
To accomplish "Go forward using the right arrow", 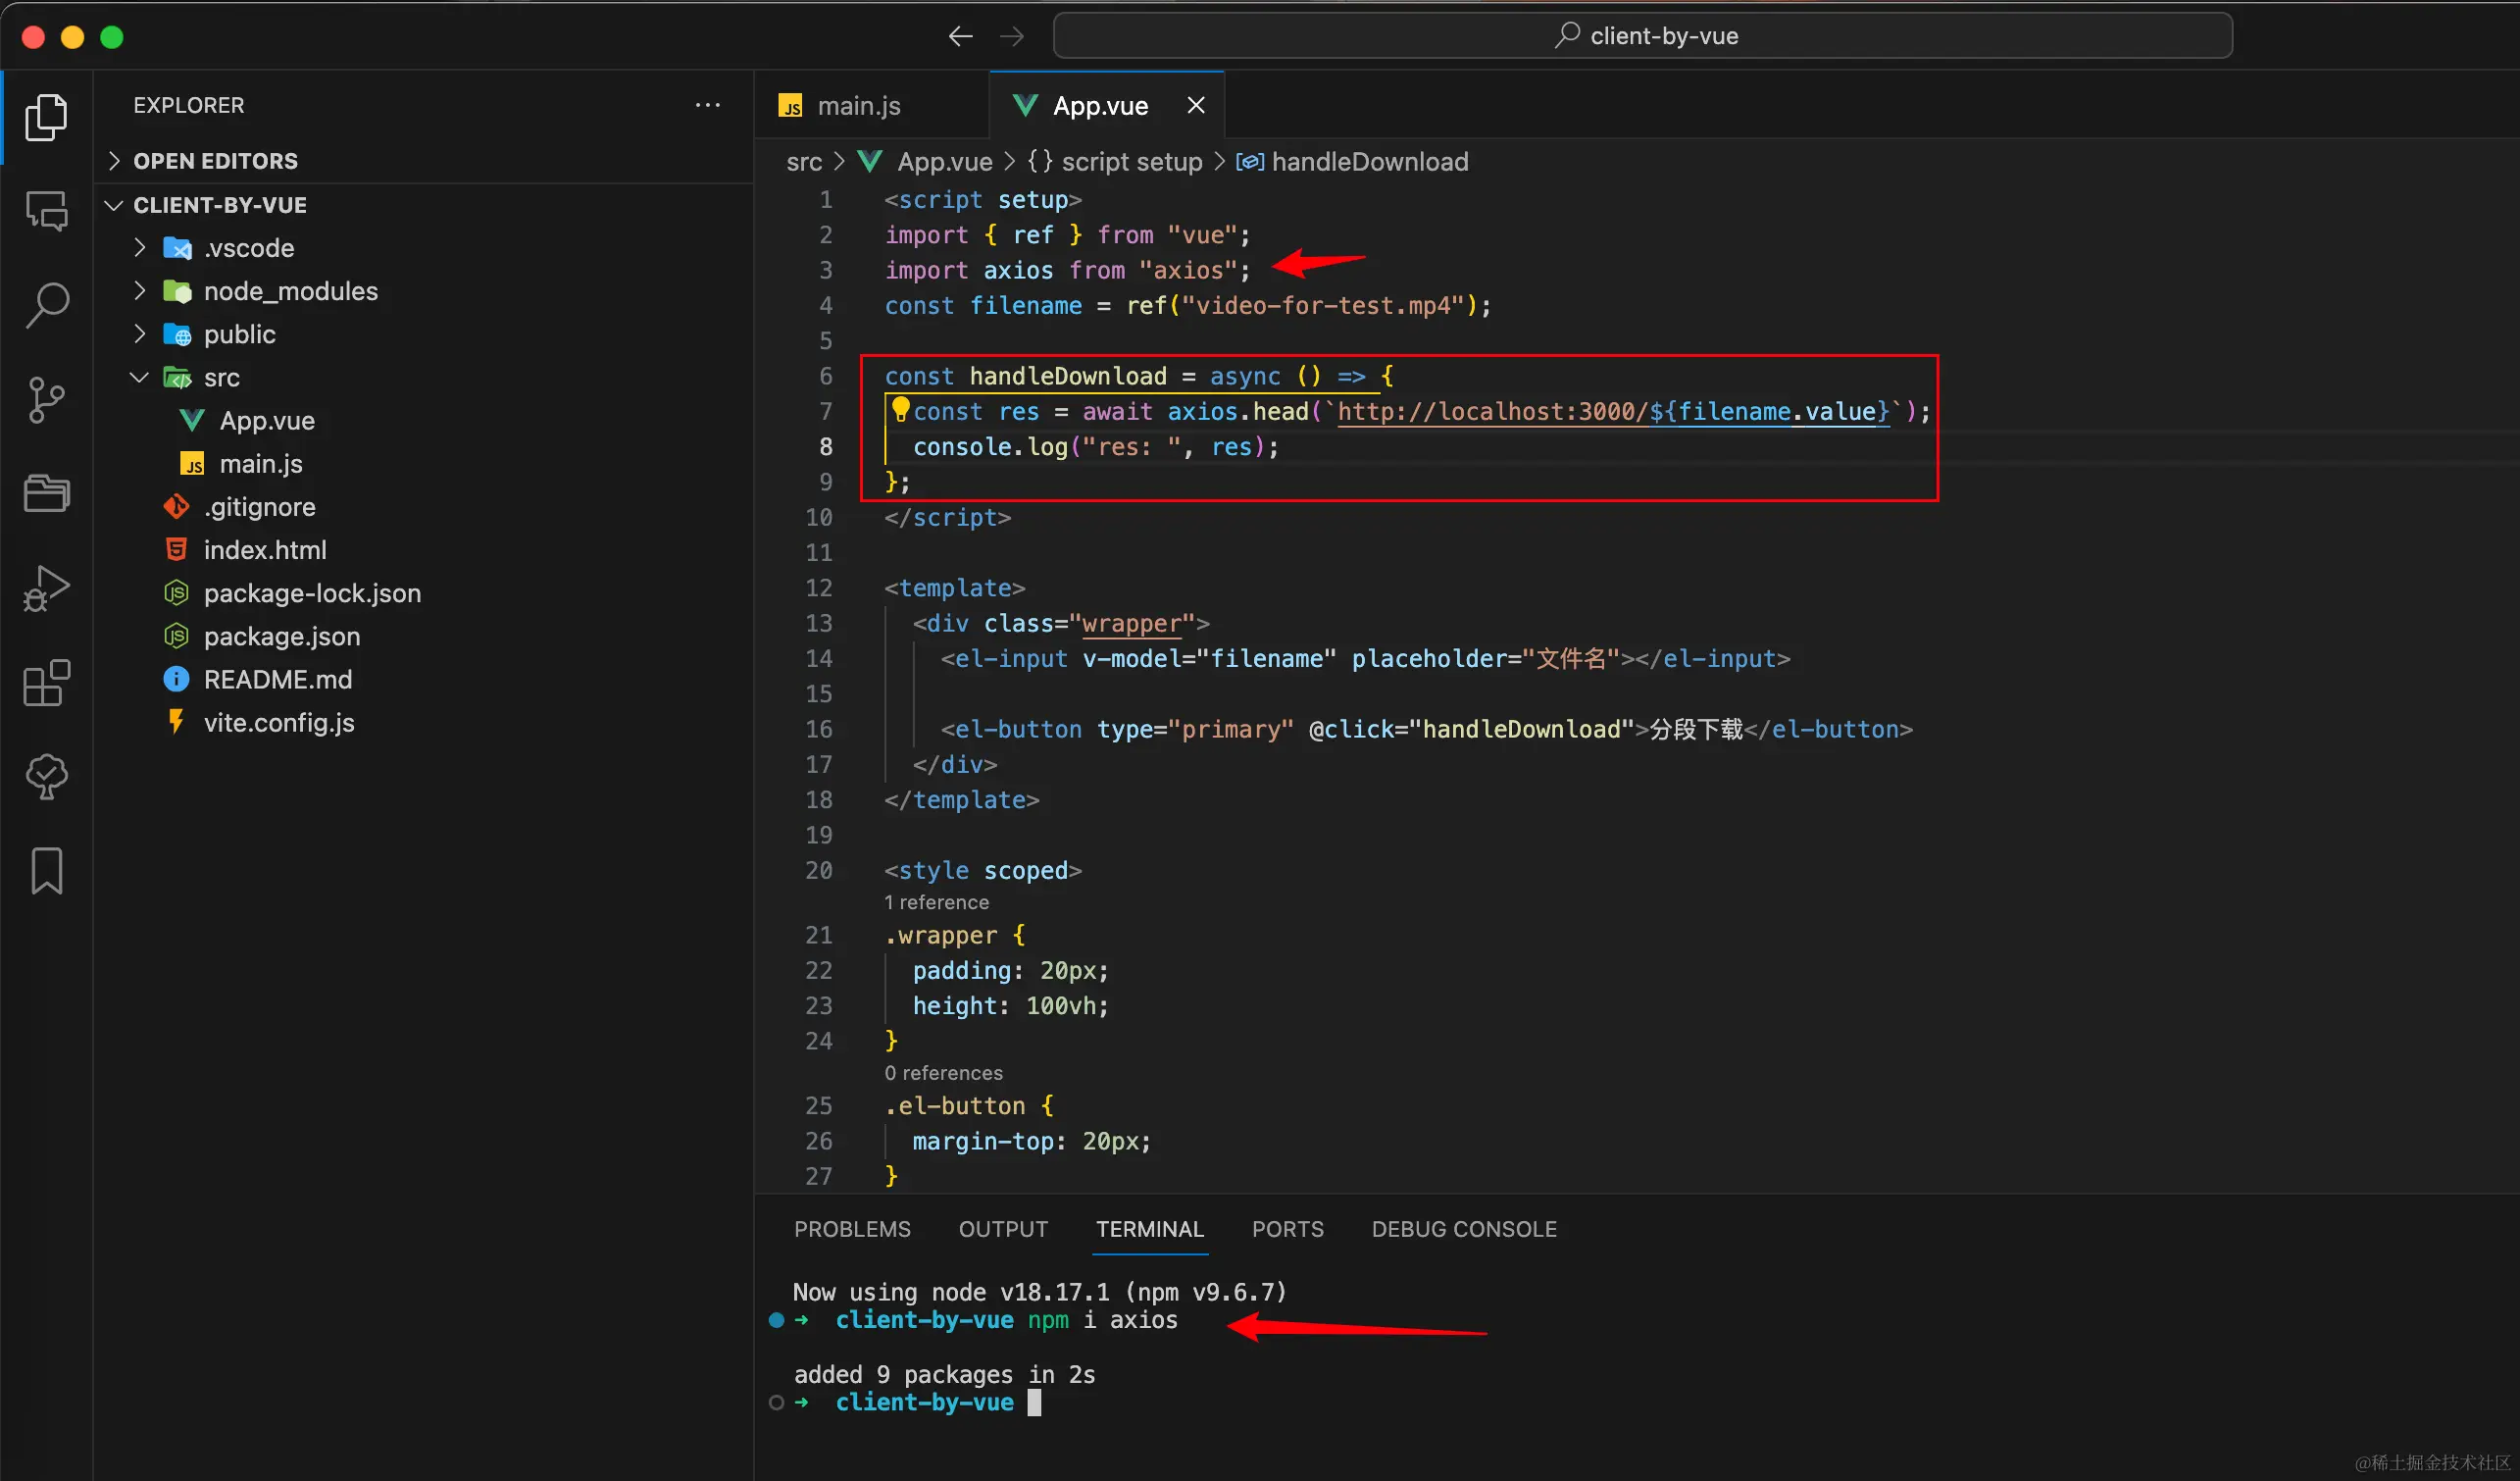I will click(x=1012, y=37).
